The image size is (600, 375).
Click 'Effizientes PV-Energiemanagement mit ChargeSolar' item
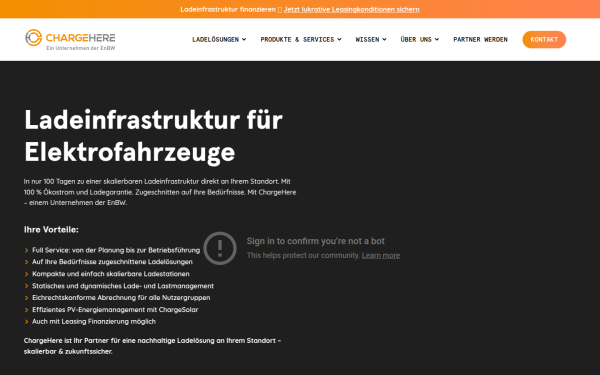coord(115,310)
